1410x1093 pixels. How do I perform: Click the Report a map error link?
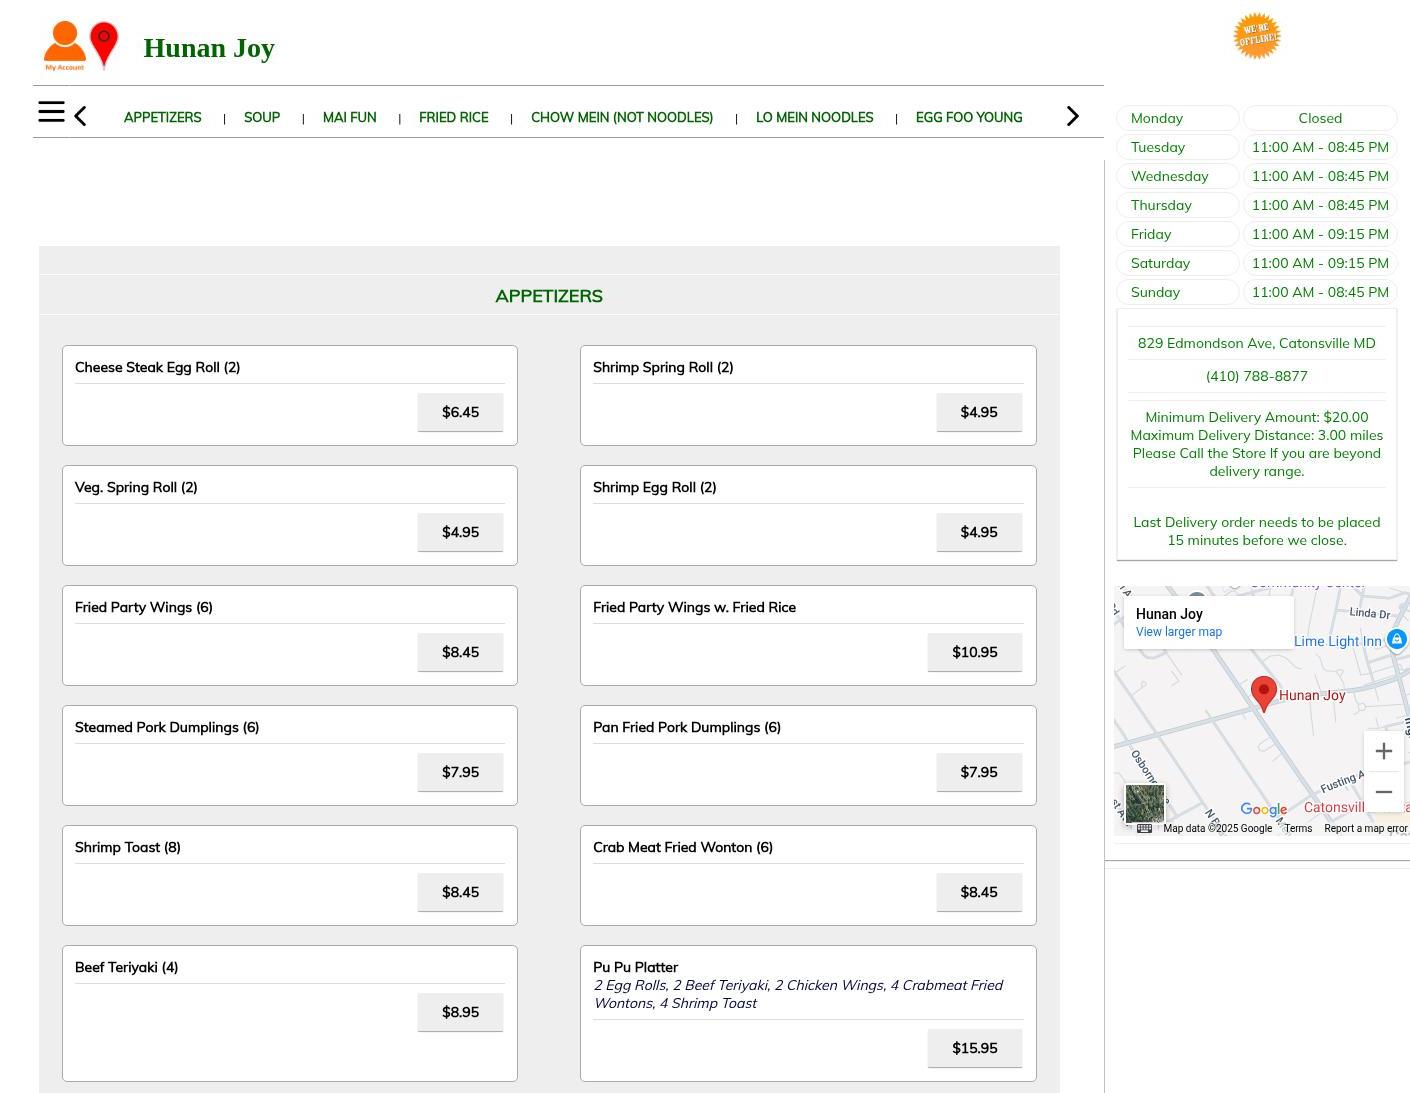[1364, 828]
